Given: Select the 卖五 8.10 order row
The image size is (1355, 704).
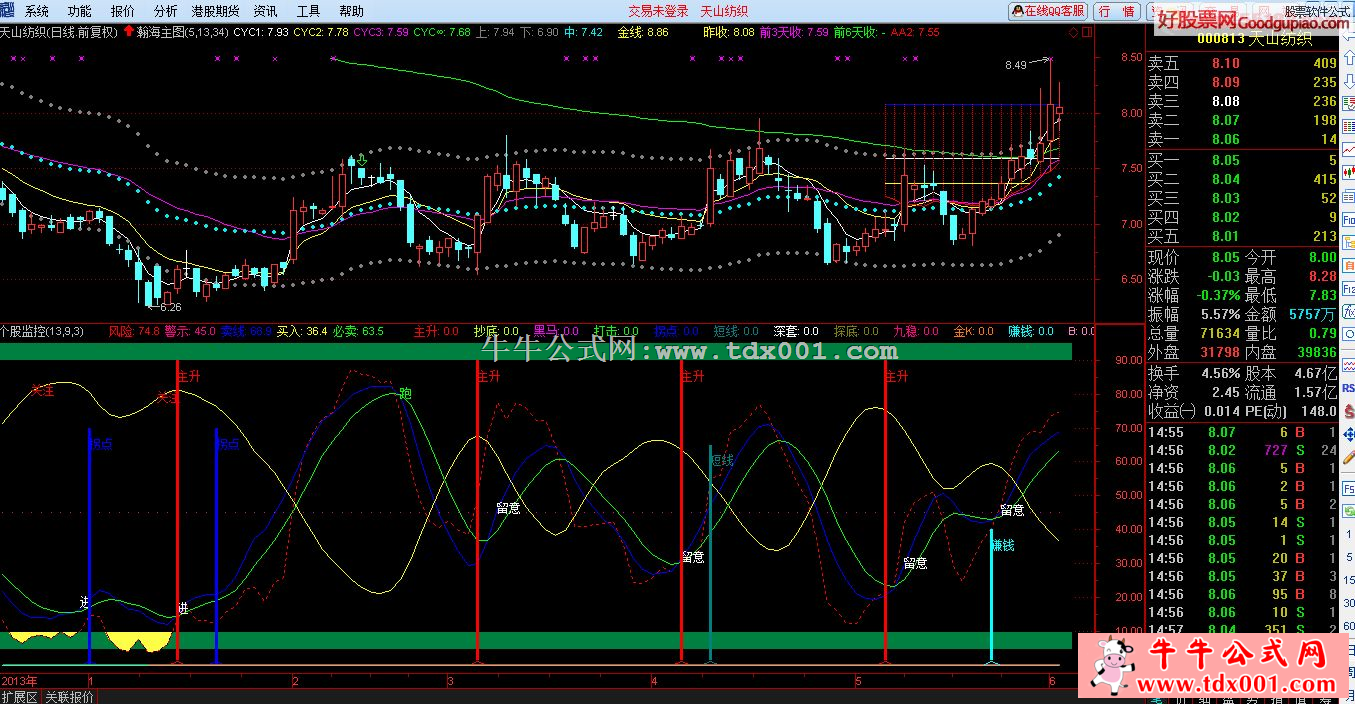Looking at the screenshot, I should tap(1242, 63).
